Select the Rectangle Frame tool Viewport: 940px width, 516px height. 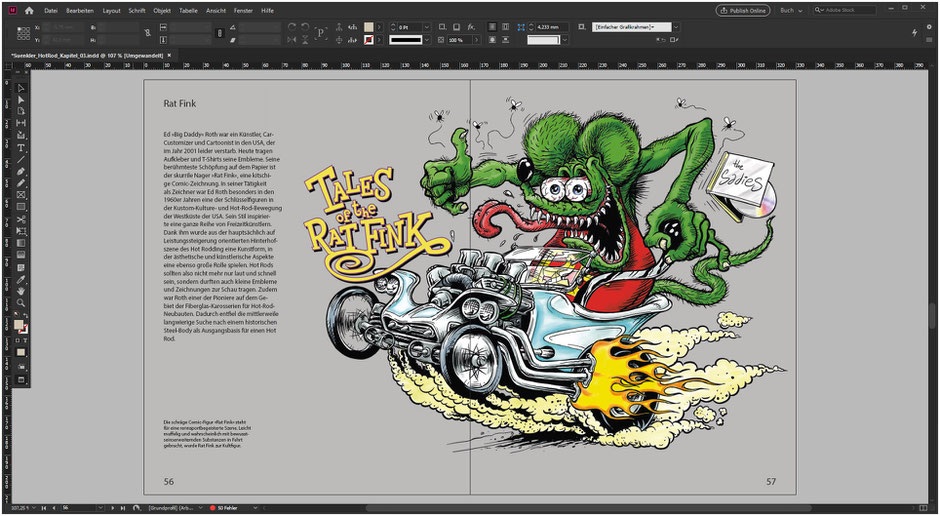click(x=21, y=195)
